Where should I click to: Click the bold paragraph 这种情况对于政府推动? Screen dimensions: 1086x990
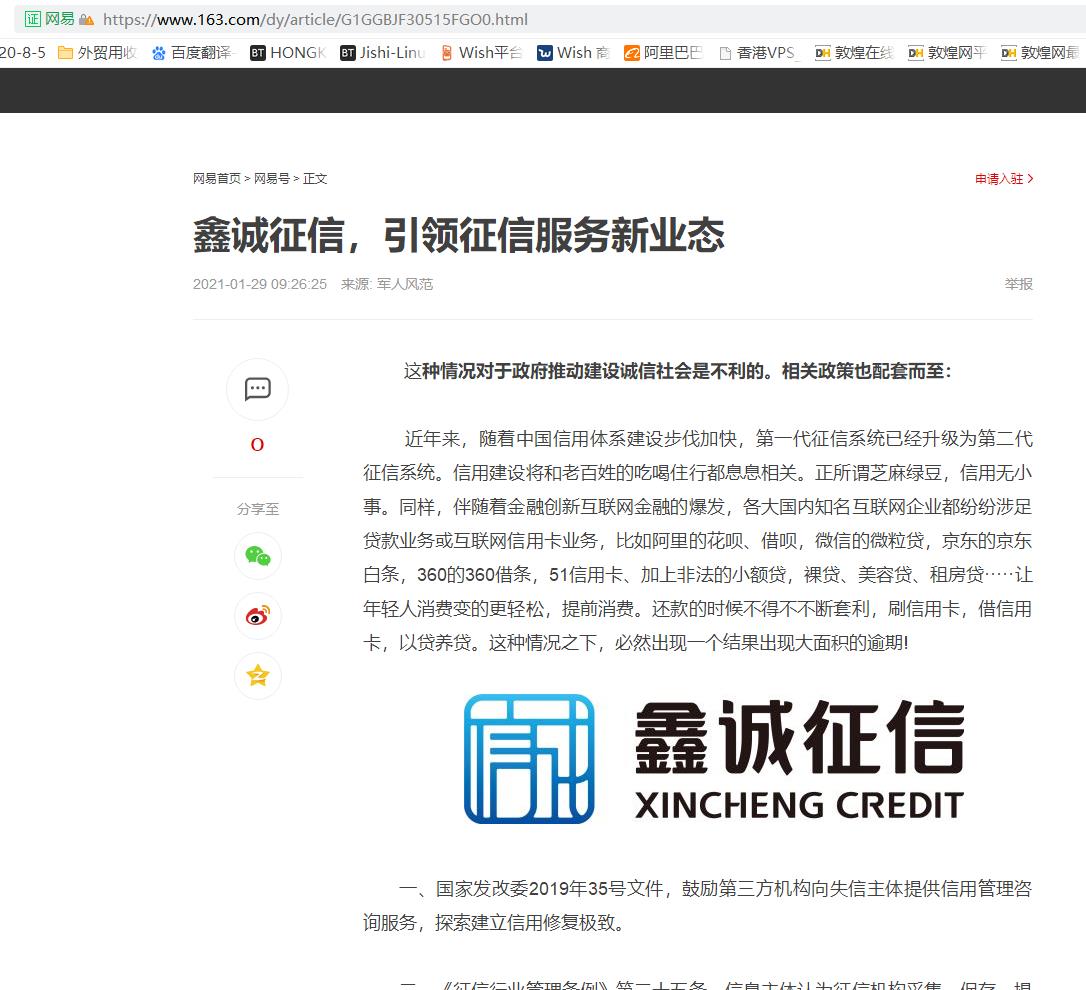click(x=677, y=371)
